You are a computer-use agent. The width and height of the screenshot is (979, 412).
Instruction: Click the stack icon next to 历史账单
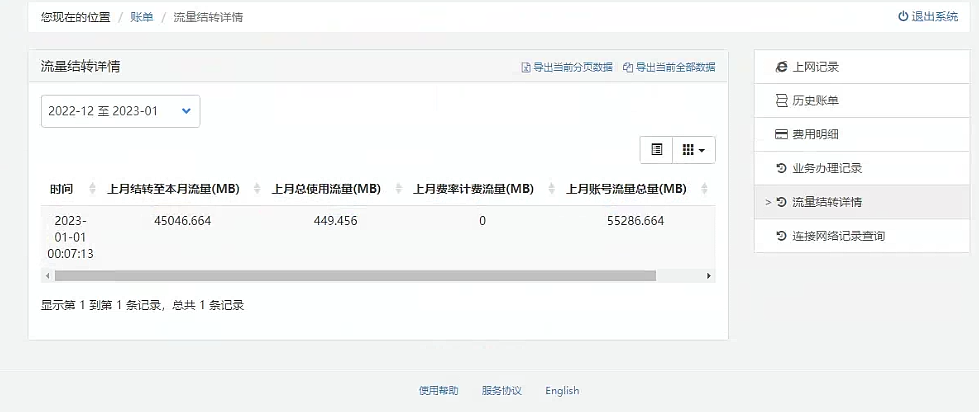pyautogui.click(x=781, y=101)
